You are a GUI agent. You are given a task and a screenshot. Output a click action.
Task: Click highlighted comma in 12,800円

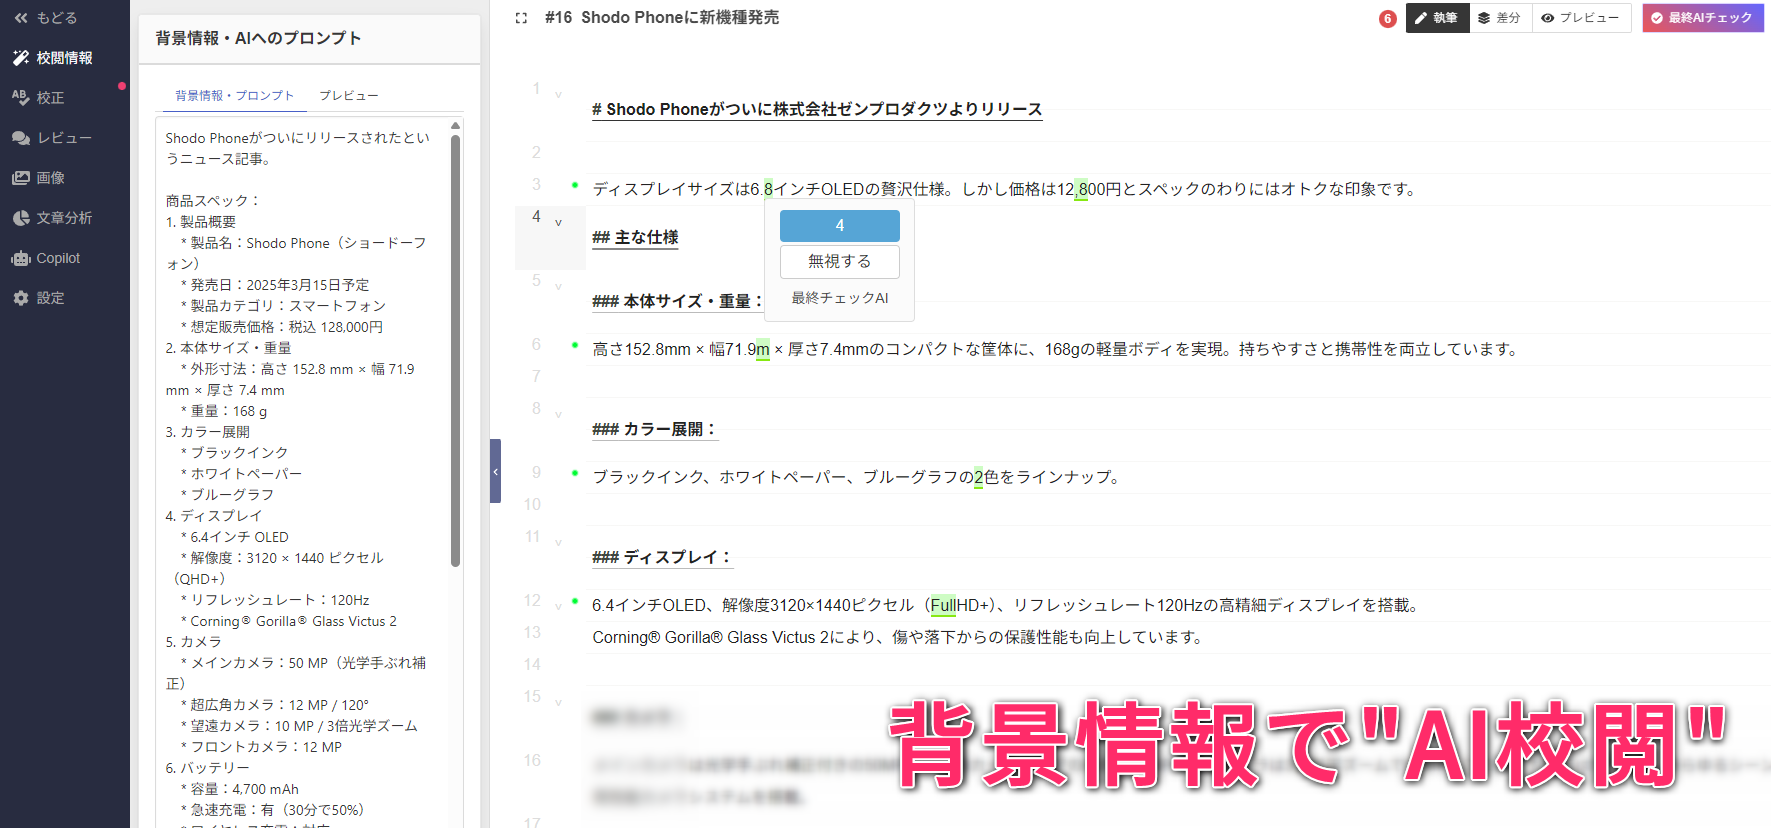(1081, 189)
